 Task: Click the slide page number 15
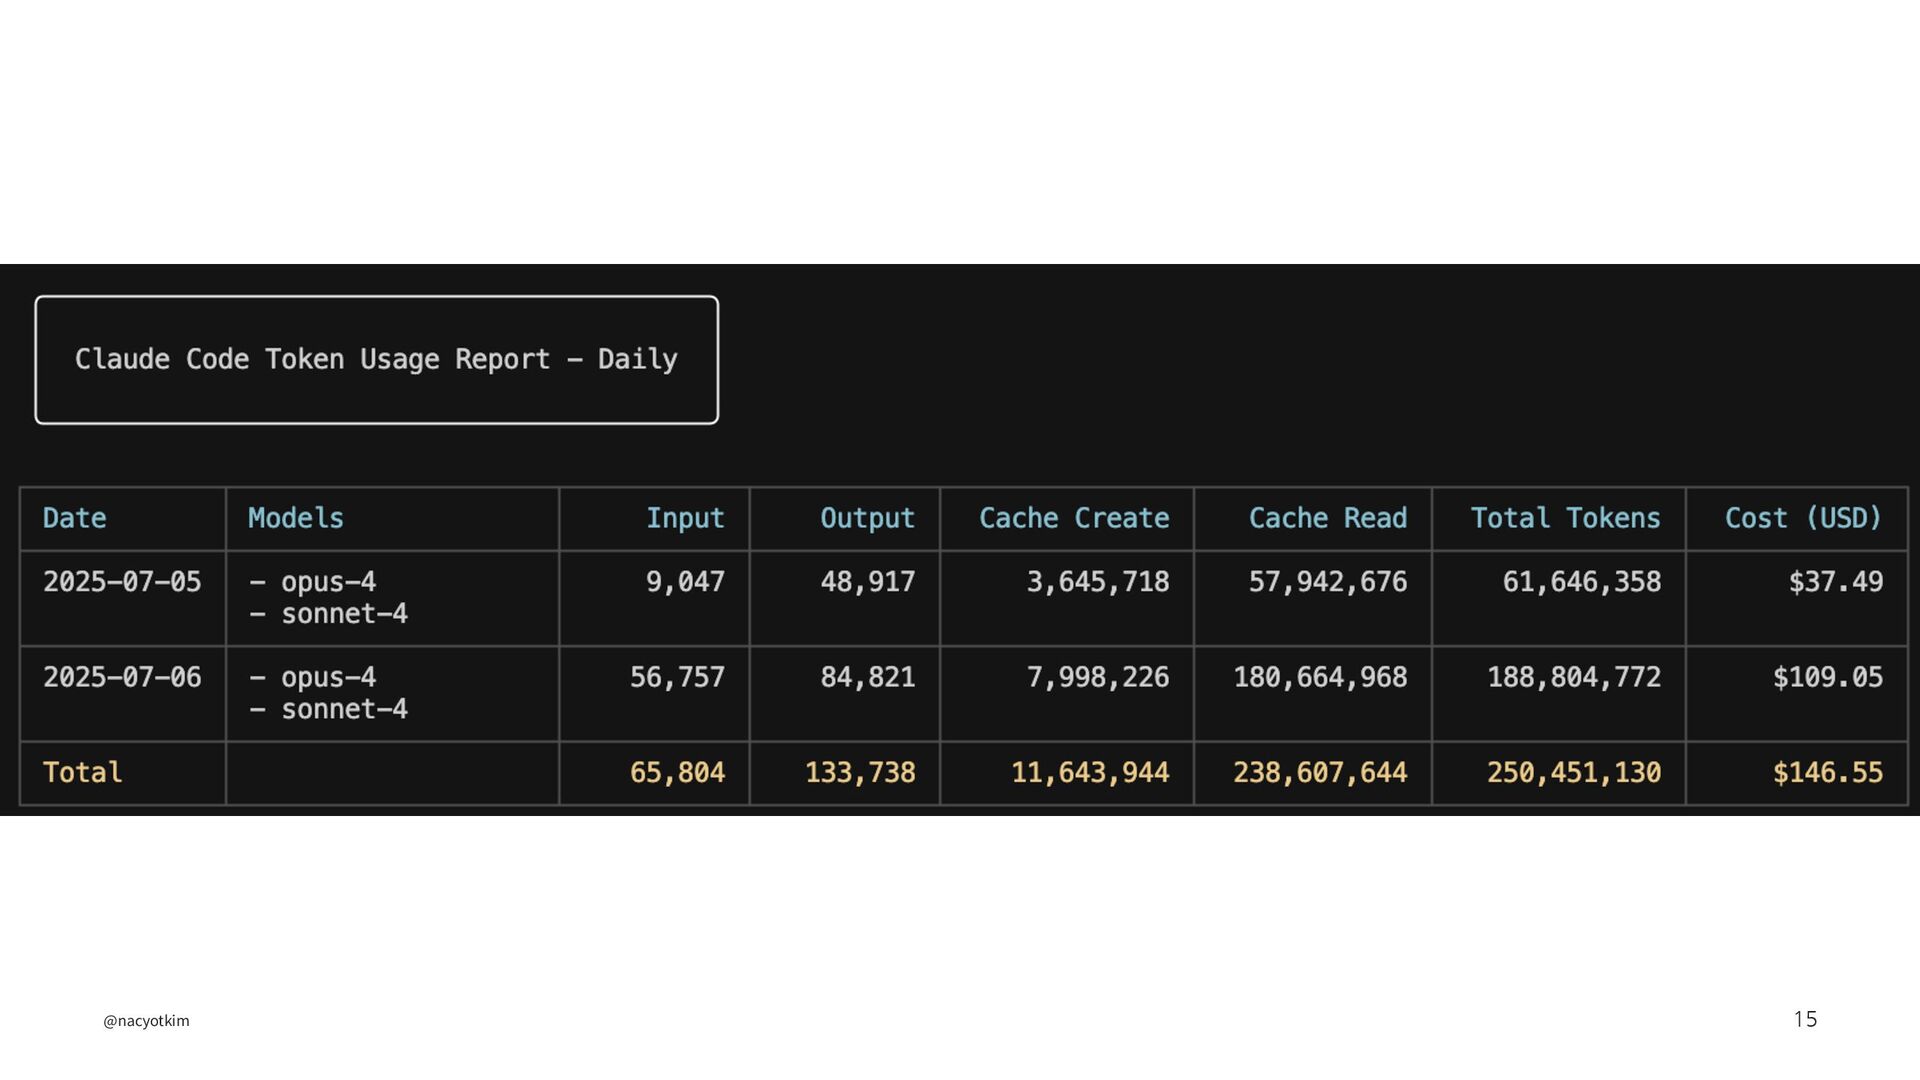[1805, 1019]
